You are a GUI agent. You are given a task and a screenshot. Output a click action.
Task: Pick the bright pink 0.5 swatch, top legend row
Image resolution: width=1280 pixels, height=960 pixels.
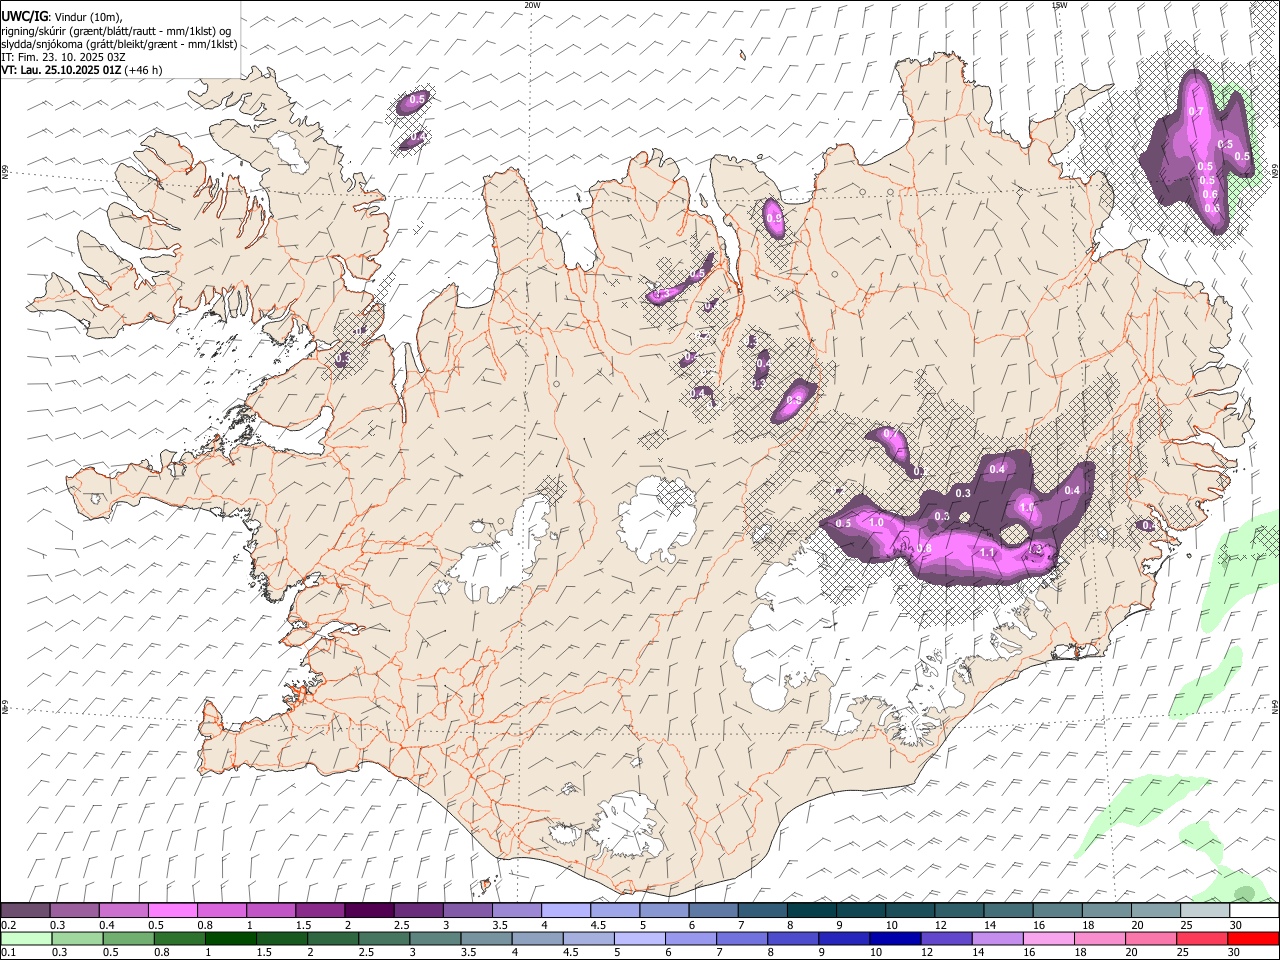pyautogui.click(x=172, y=911)
